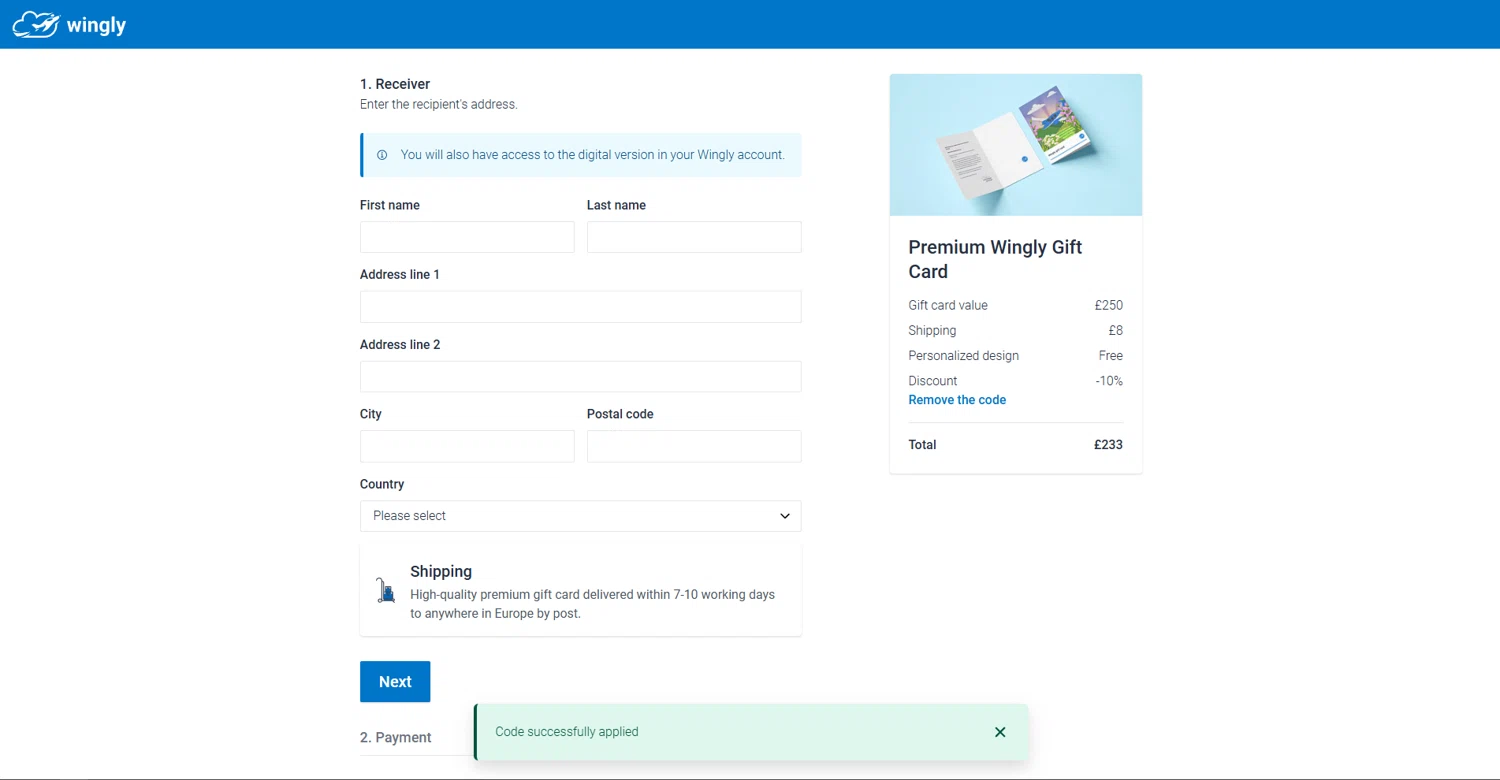Click the 'Gift card value' row label
1500x780 pixels.
click(948, 305)
